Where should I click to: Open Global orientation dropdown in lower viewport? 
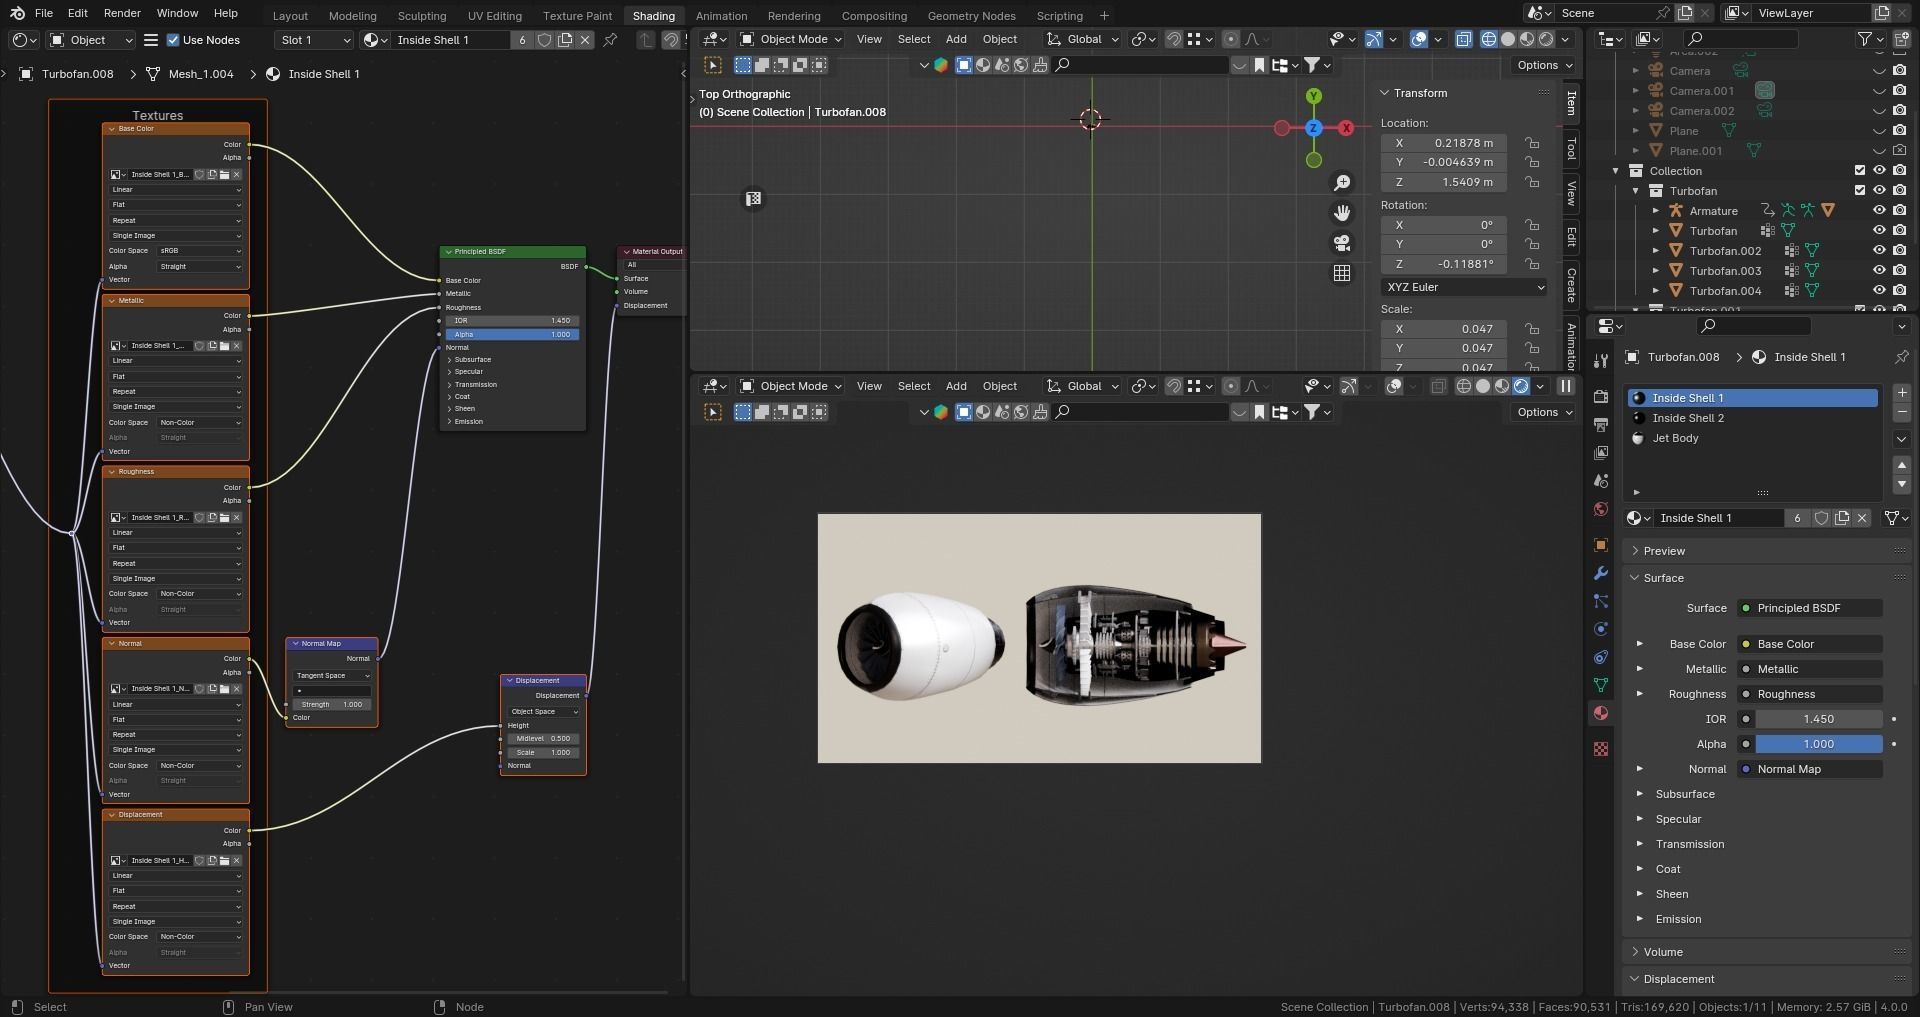(1083, 386)
